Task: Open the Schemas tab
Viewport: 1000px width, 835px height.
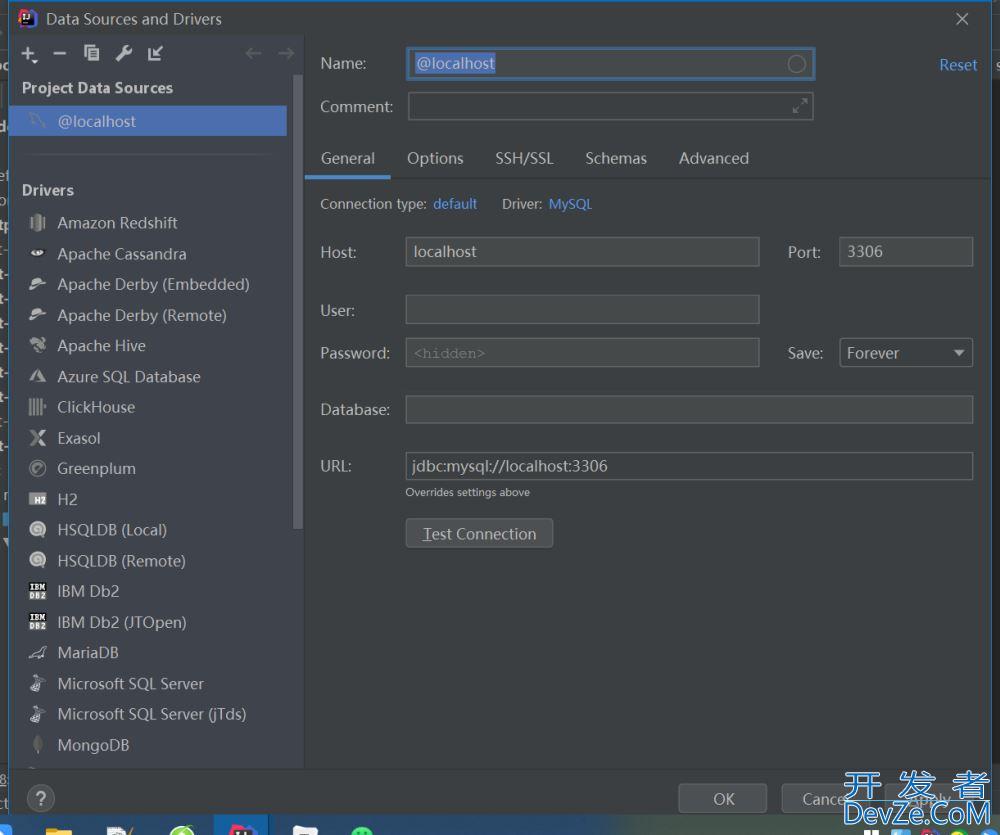Action: point(616,158)
